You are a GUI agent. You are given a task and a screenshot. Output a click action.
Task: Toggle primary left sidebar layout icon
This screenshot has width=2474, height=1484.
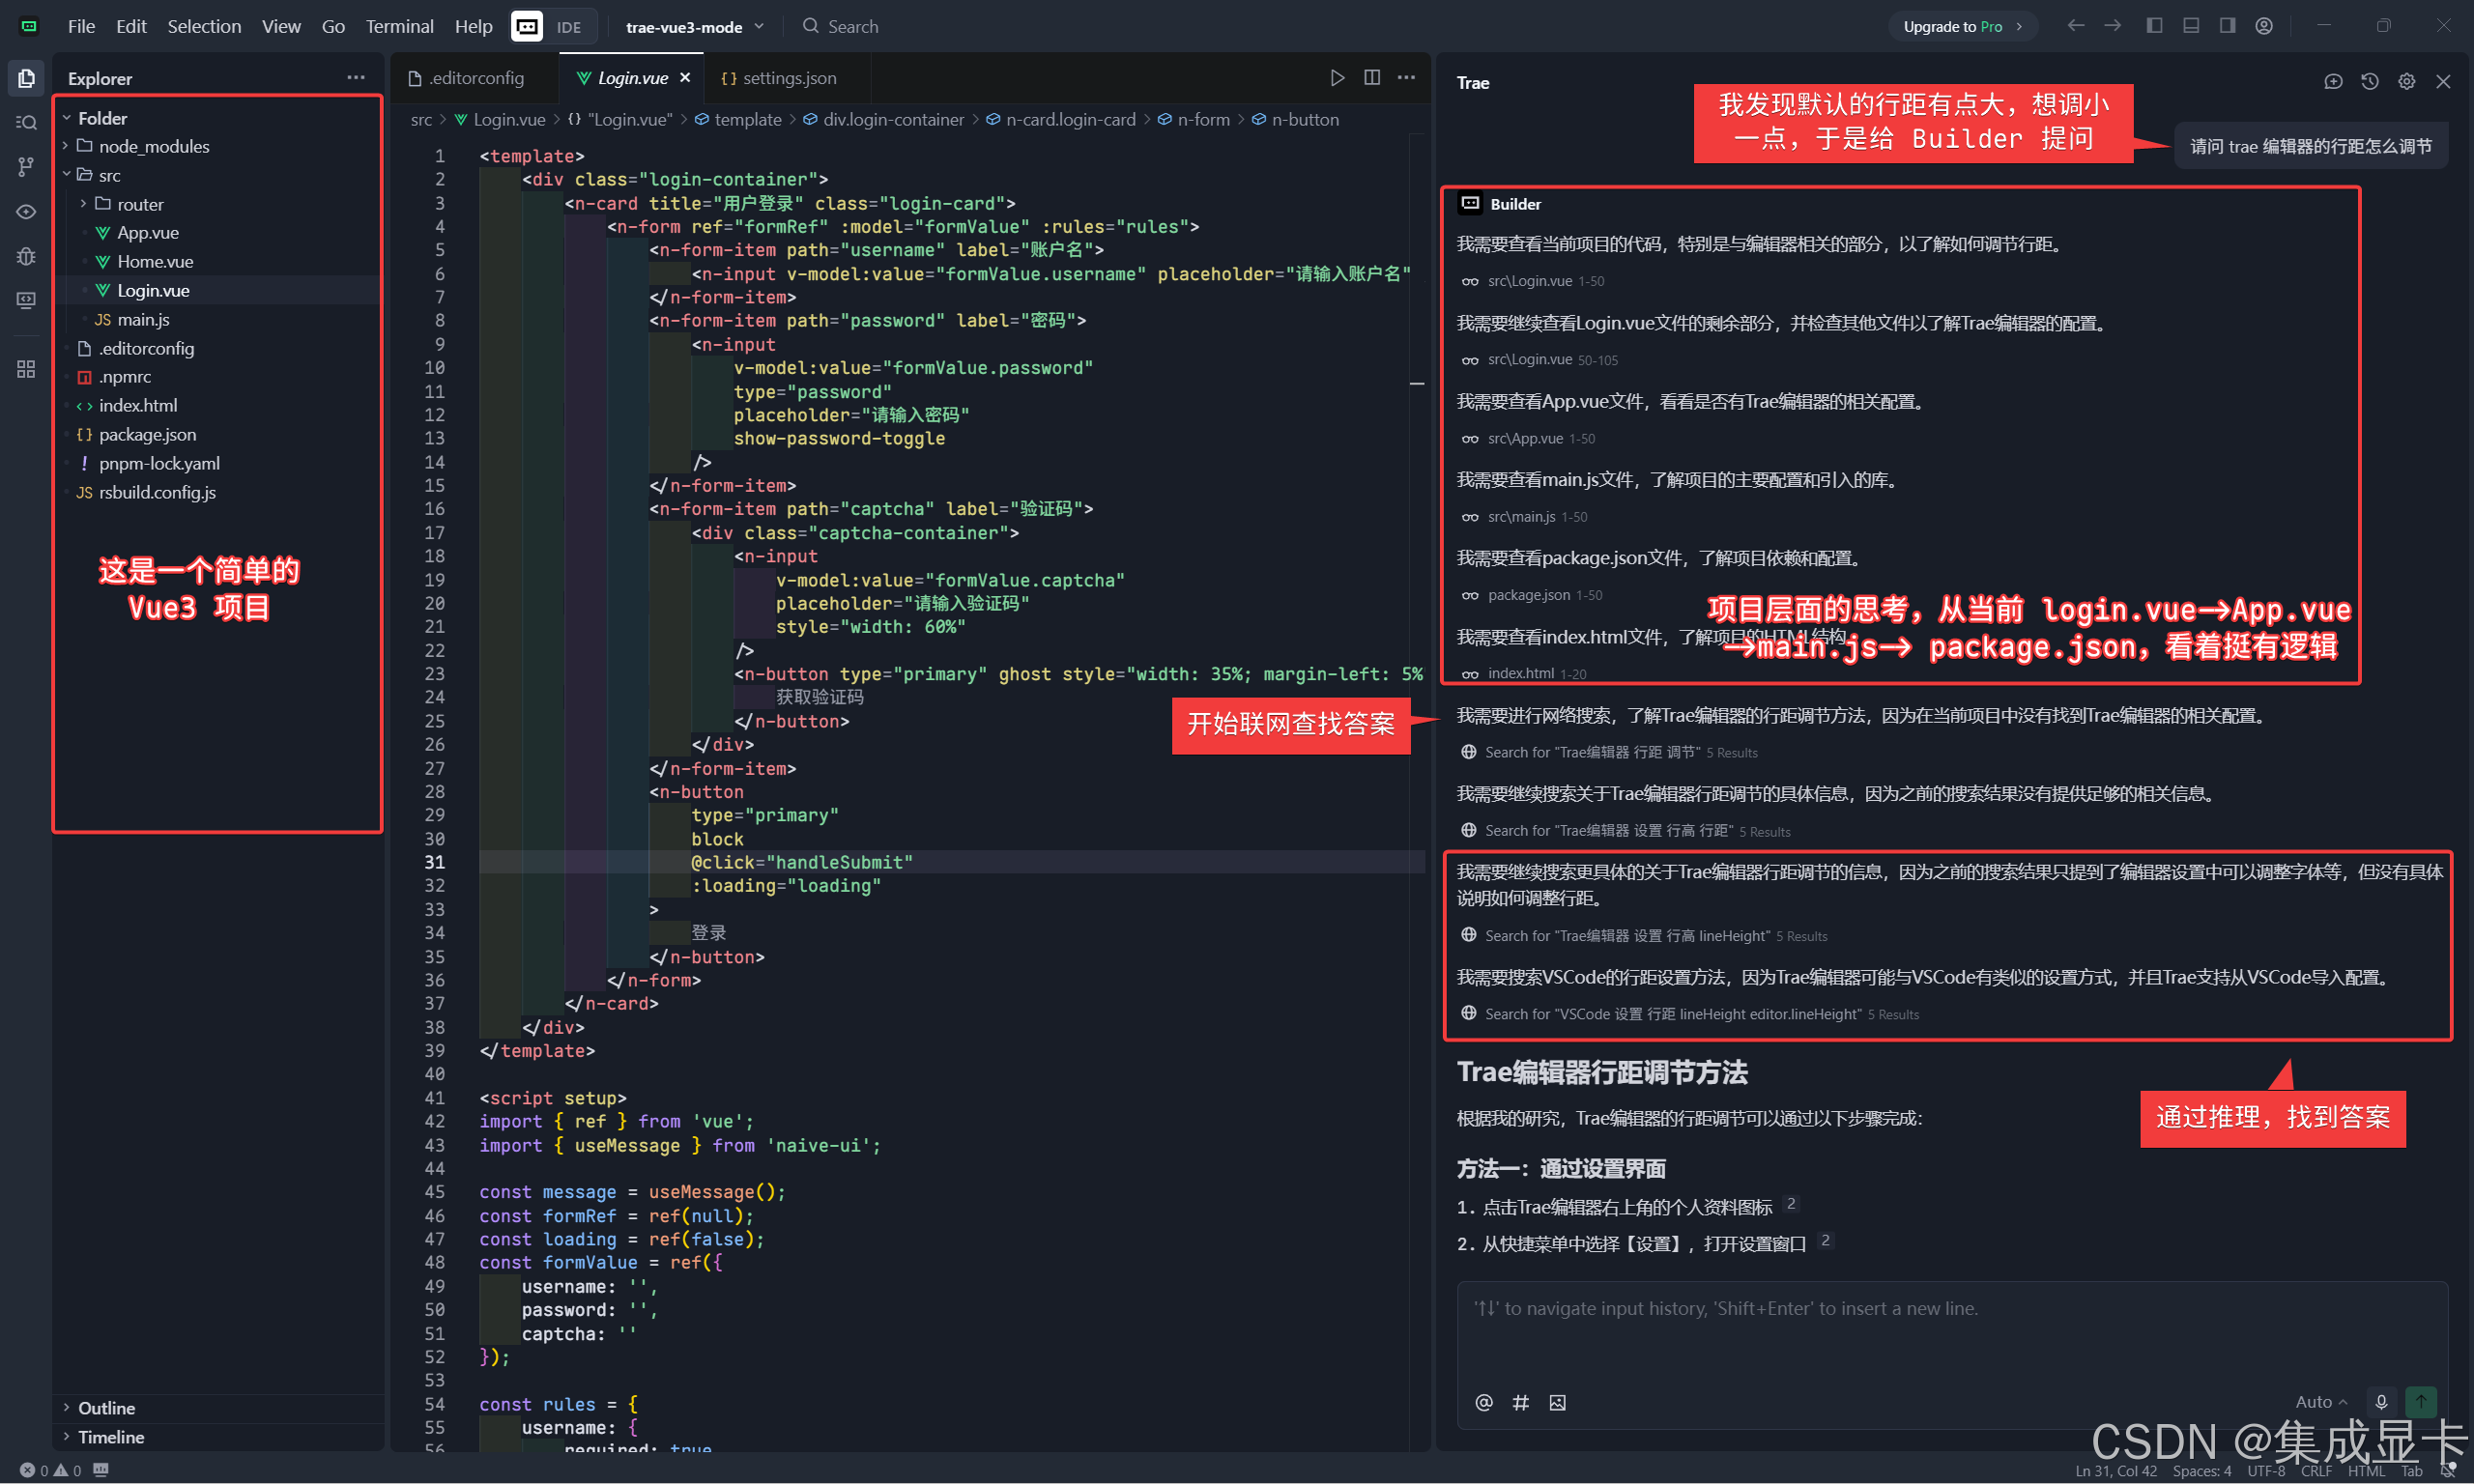2154,26
